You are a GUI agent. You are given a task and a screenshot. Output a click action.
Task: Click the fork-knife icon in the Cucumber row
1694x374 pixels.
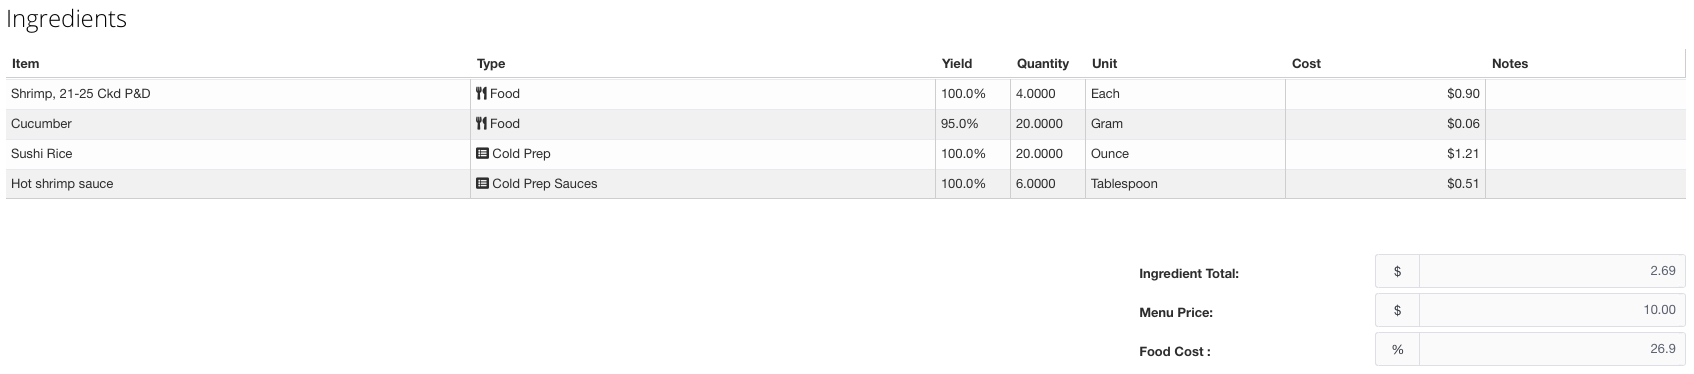[x=481, y=124]
